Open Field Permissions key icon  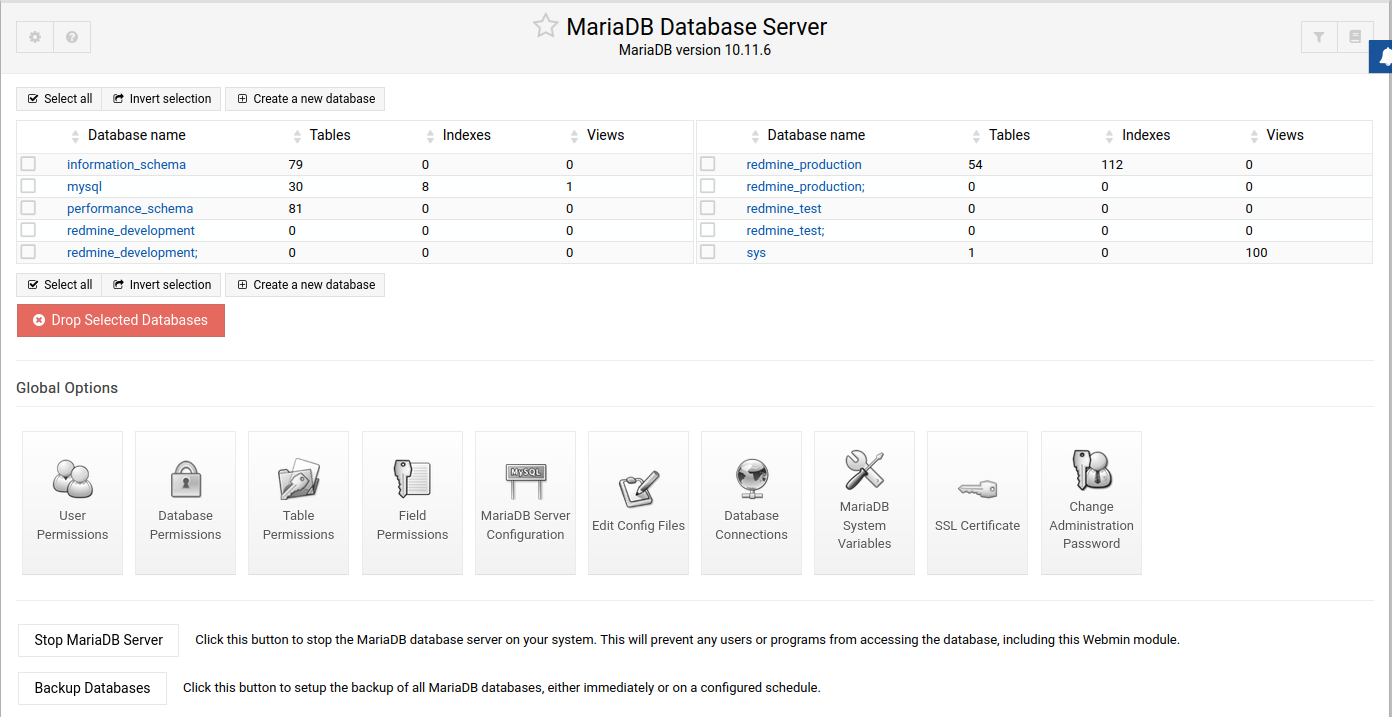[x=412, y=479]
